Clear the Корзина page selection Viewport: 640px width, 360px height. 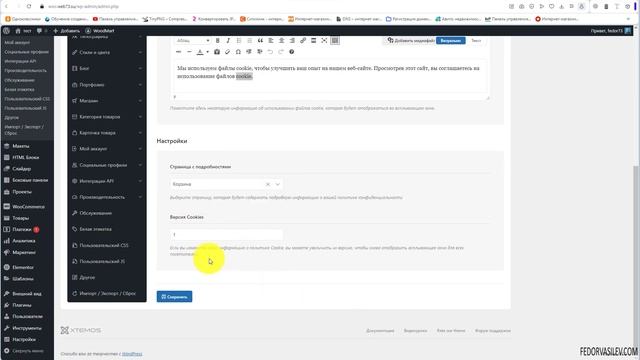coord(268,184)
